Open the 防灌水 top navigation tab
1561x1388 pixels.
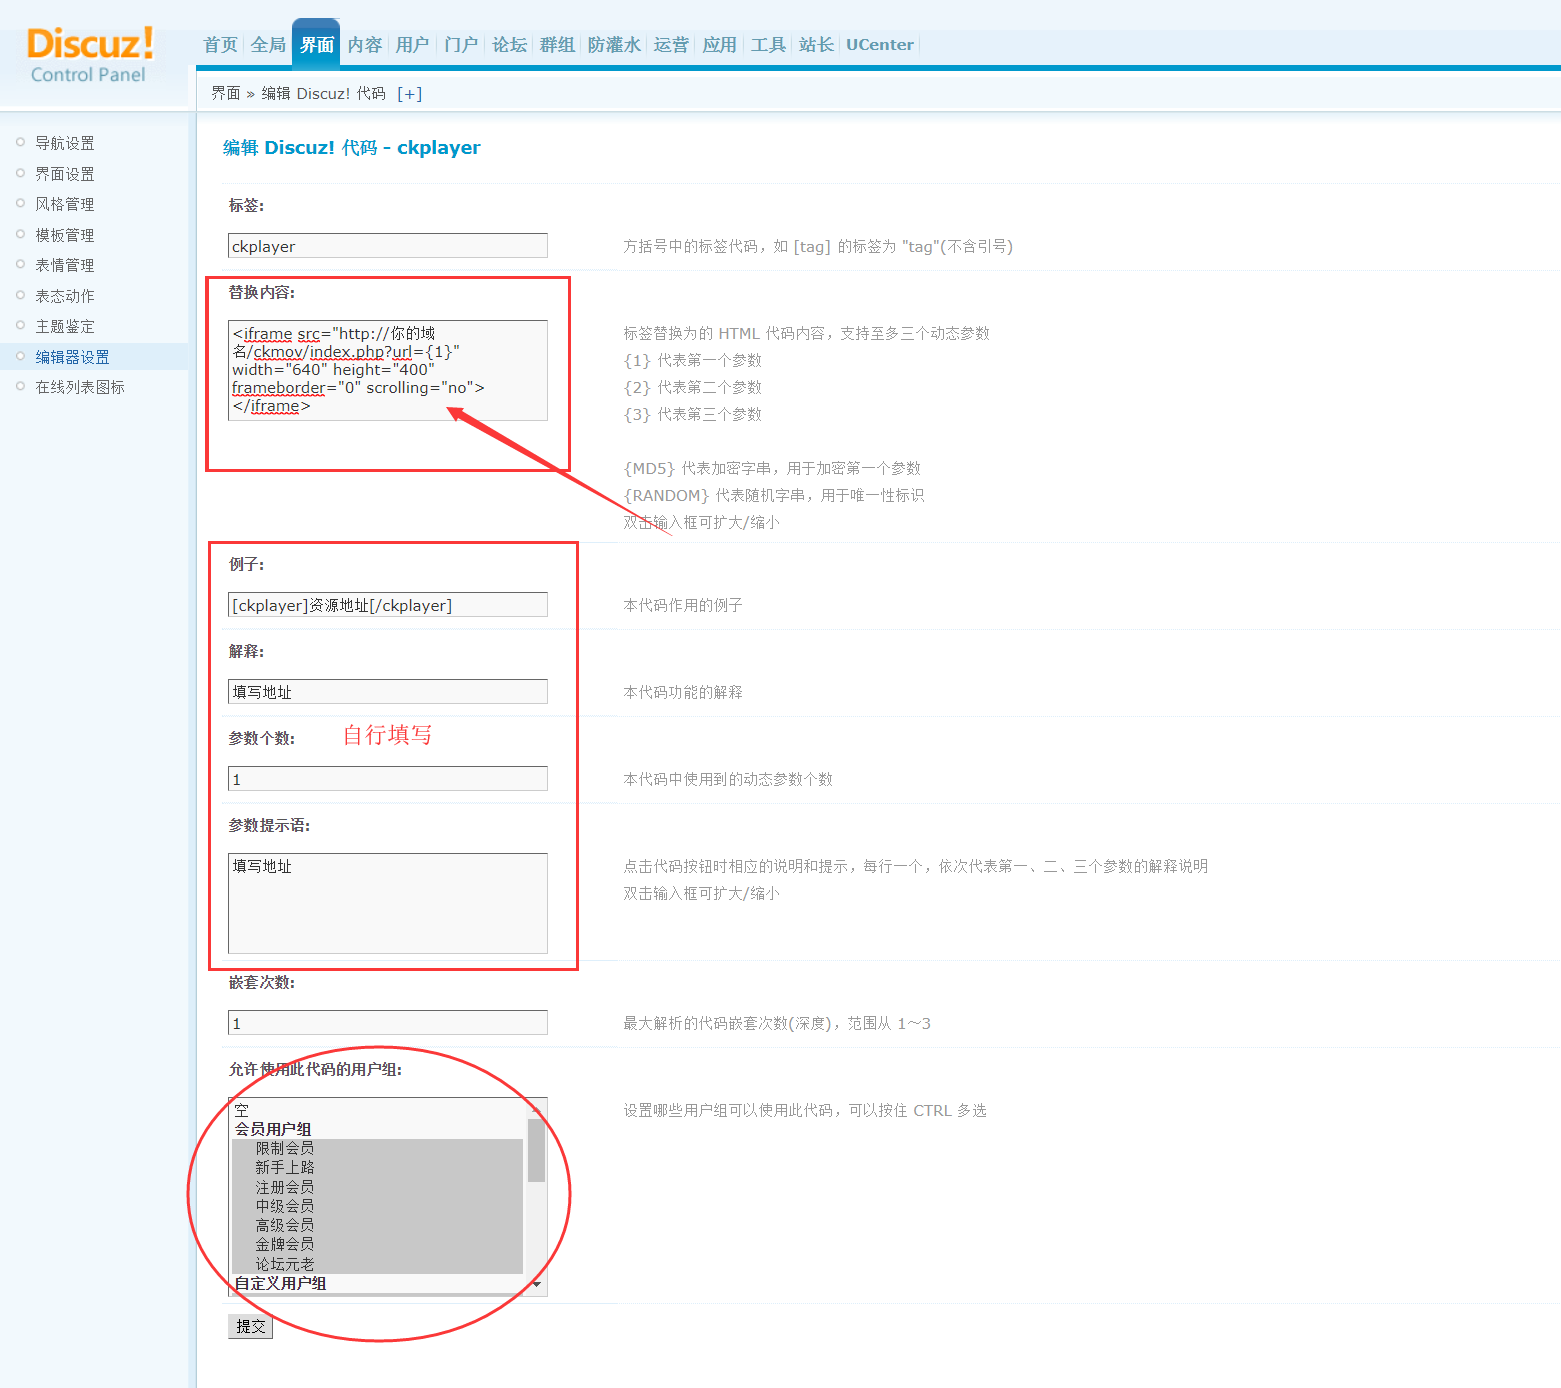click(614, 45)
